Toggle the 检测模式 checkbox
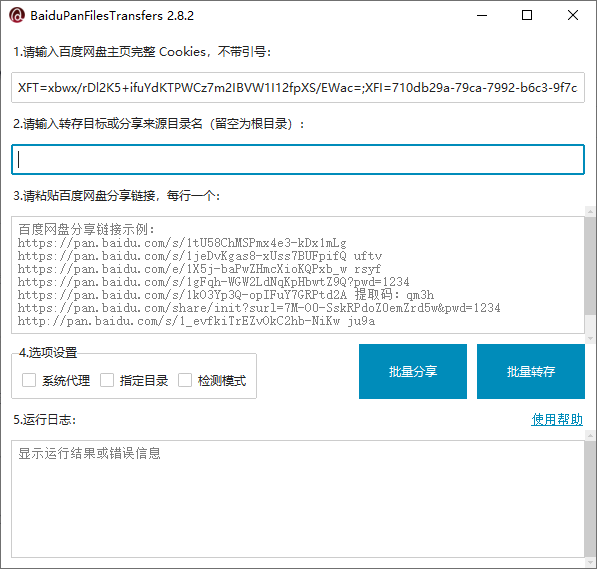The height and width of the screenshot is (569, 597). click(x=185, y=380)
